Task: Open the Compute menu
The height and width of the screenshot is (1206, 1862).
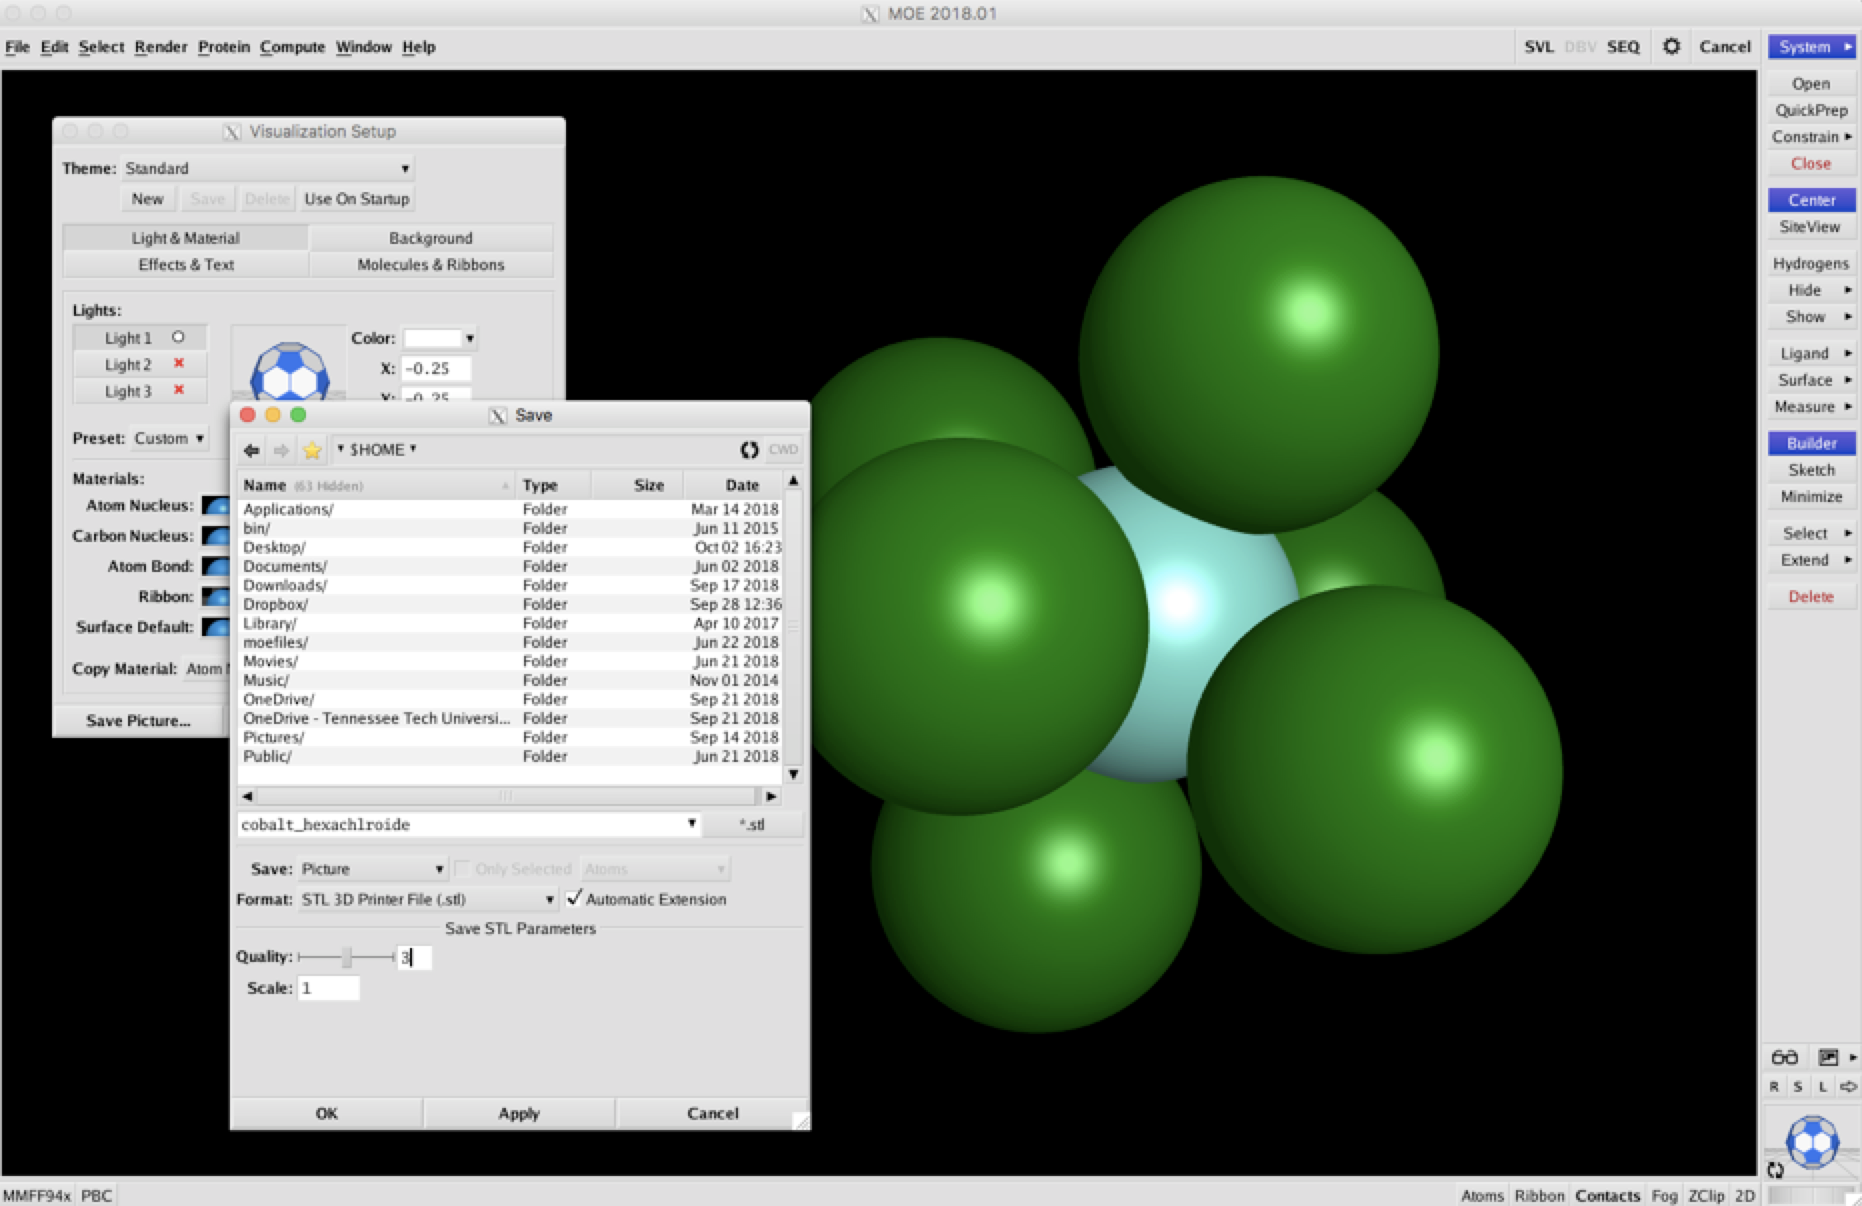Action: coord(292,46)
